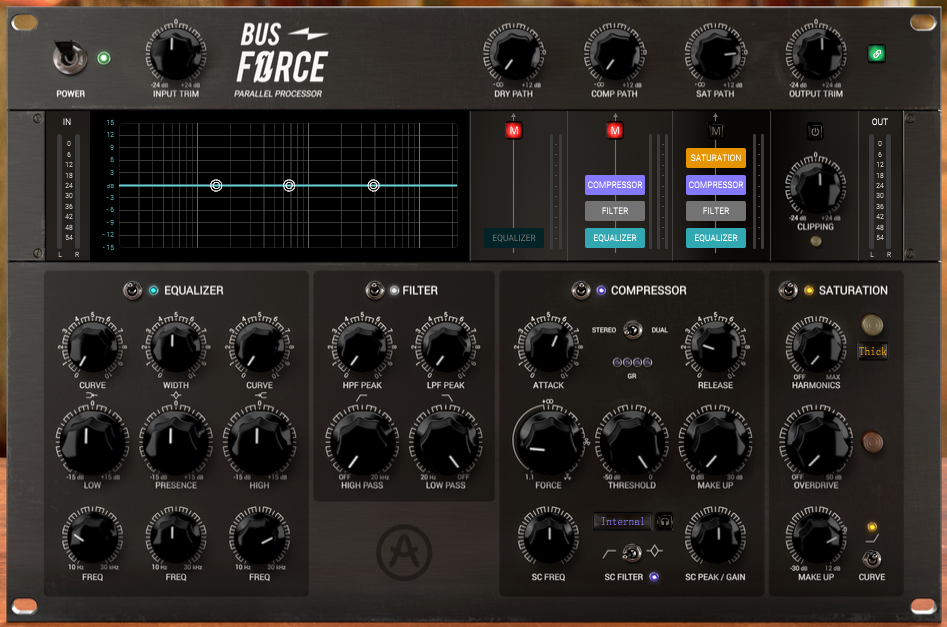Click the middle EQ node on the graph
Image resolution: width=947 pixels, height=627 pixels.
tap(289, 185)
